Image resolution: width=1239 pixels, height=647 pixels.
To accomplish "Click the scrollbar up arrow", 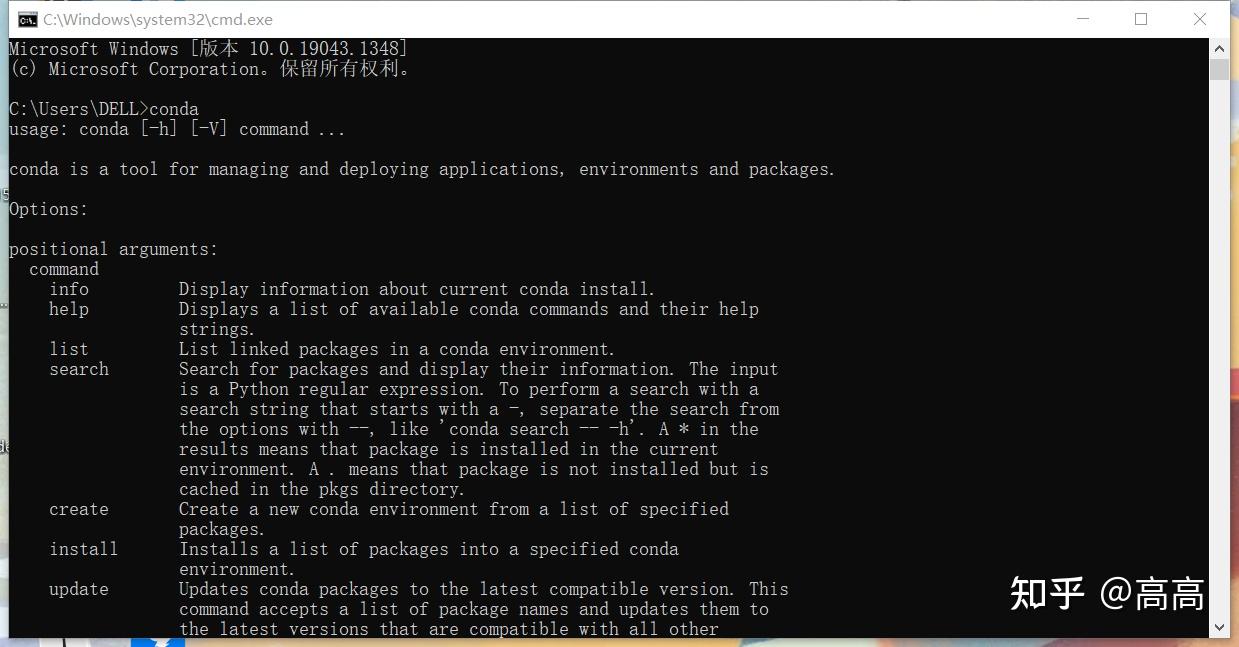I will (x=1219, y=48).
